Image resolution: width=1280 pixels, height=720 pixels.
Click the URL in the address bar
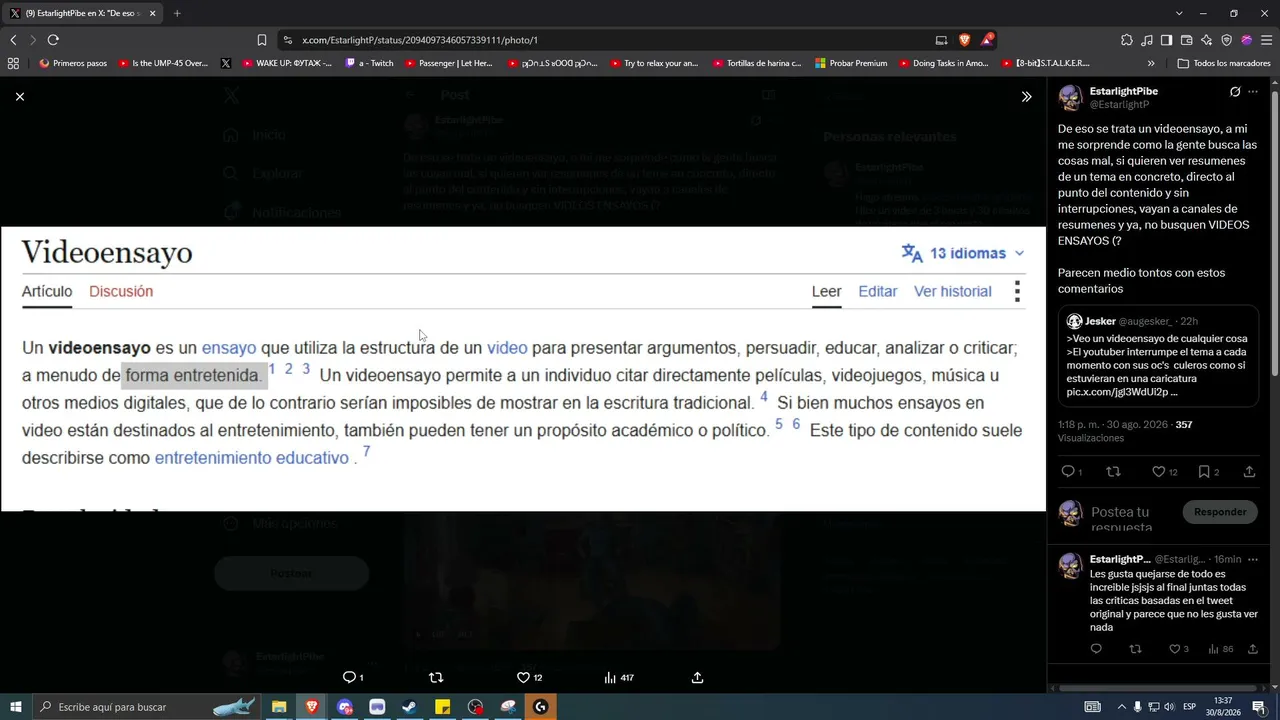click(x=420, y=40)
